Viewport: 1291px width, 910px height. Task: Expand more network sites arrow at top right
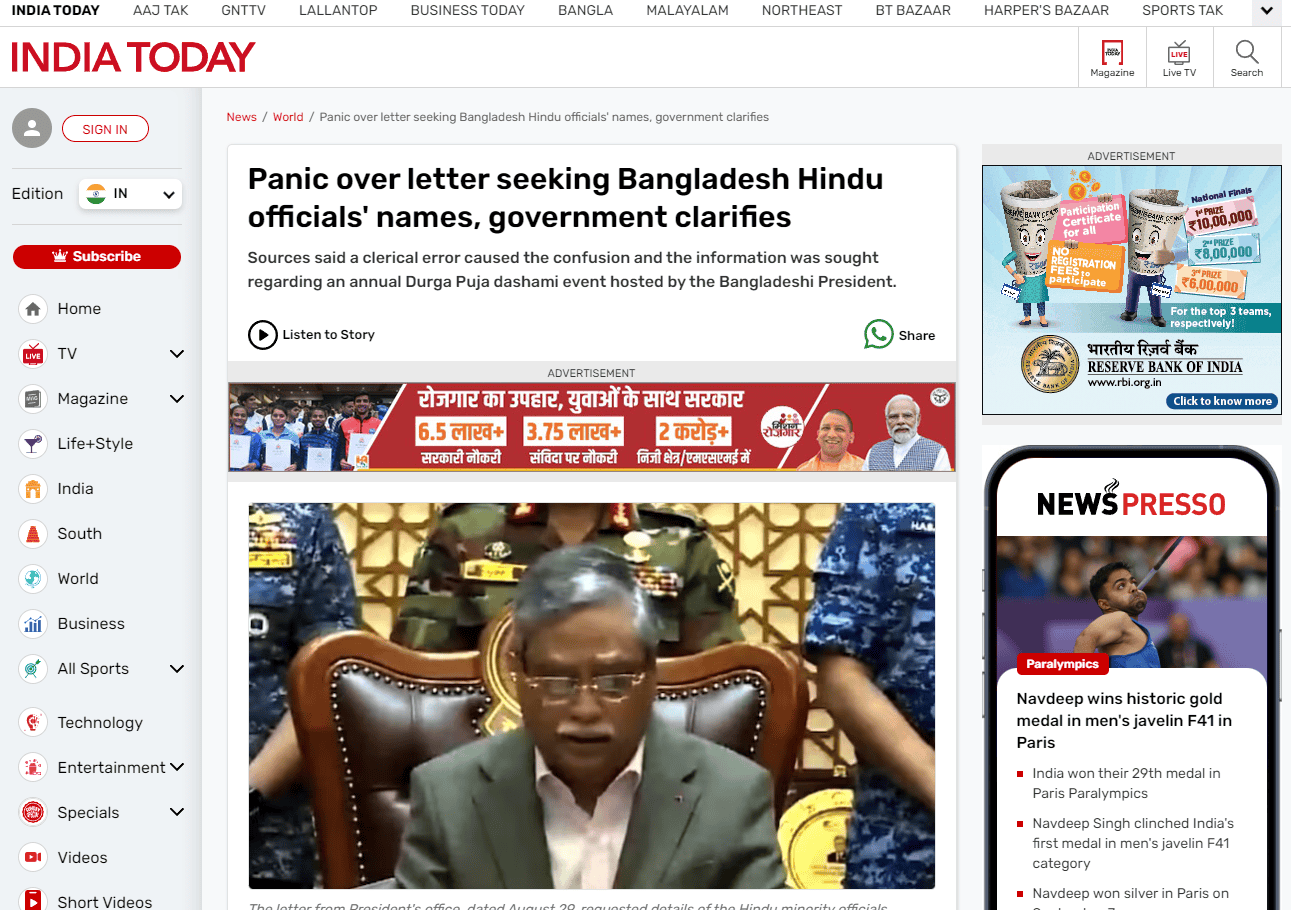point(1267,11)
